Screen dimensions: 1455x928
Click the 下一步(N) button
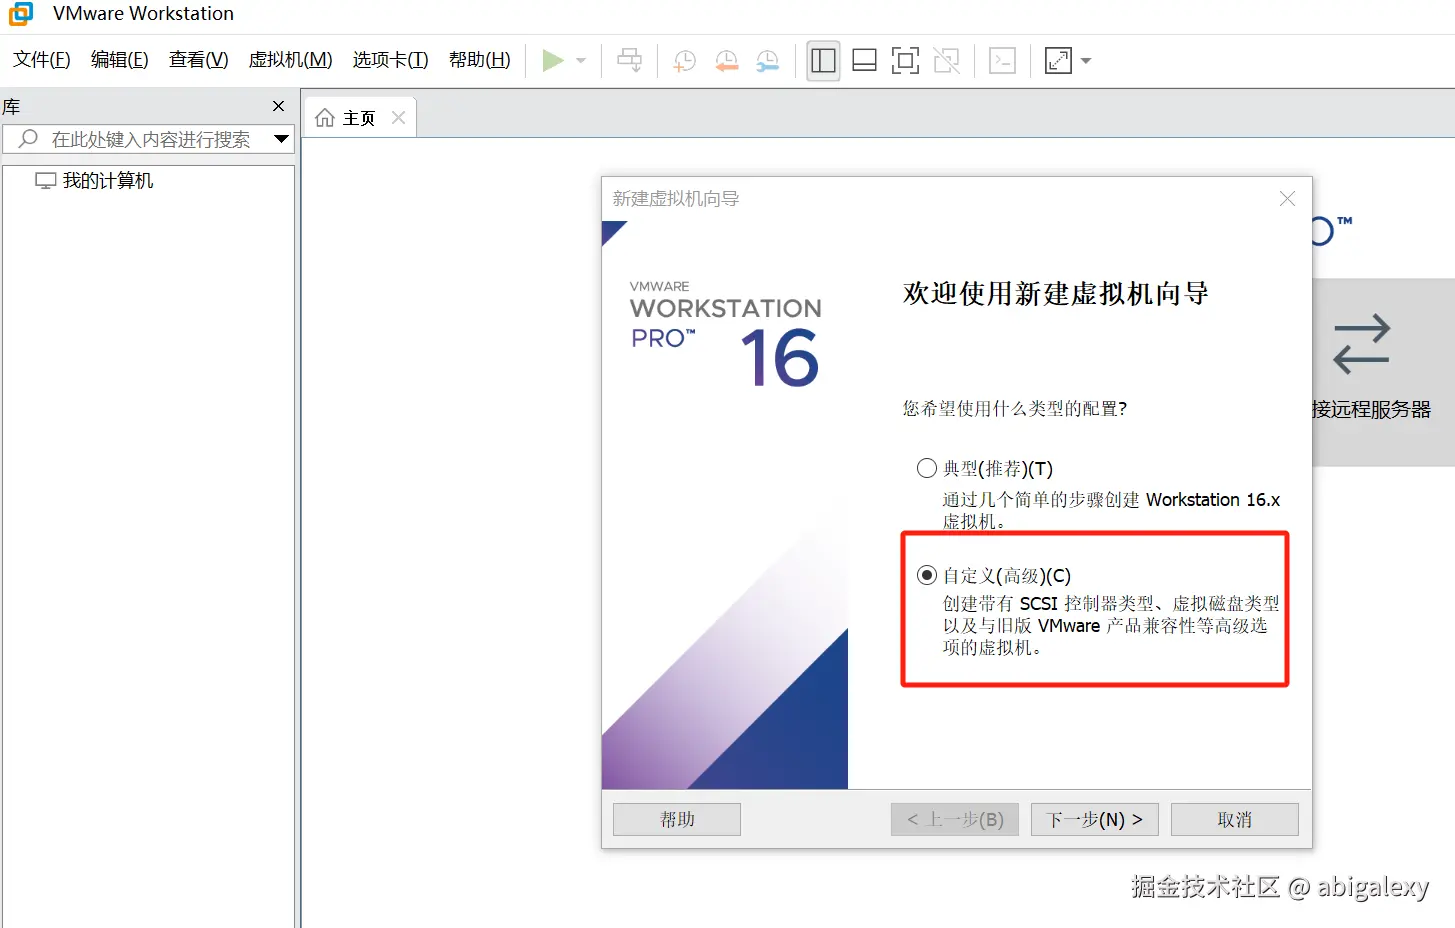click(x=1094, y=819)
